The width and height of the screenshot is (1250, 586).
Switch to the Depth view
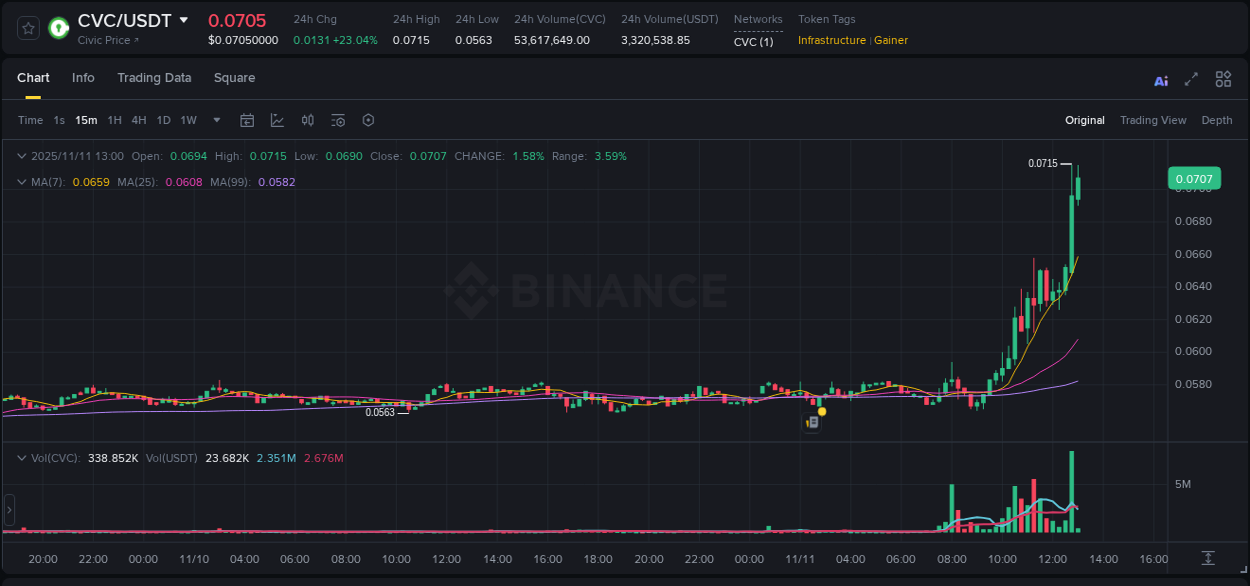point(1217,120)
